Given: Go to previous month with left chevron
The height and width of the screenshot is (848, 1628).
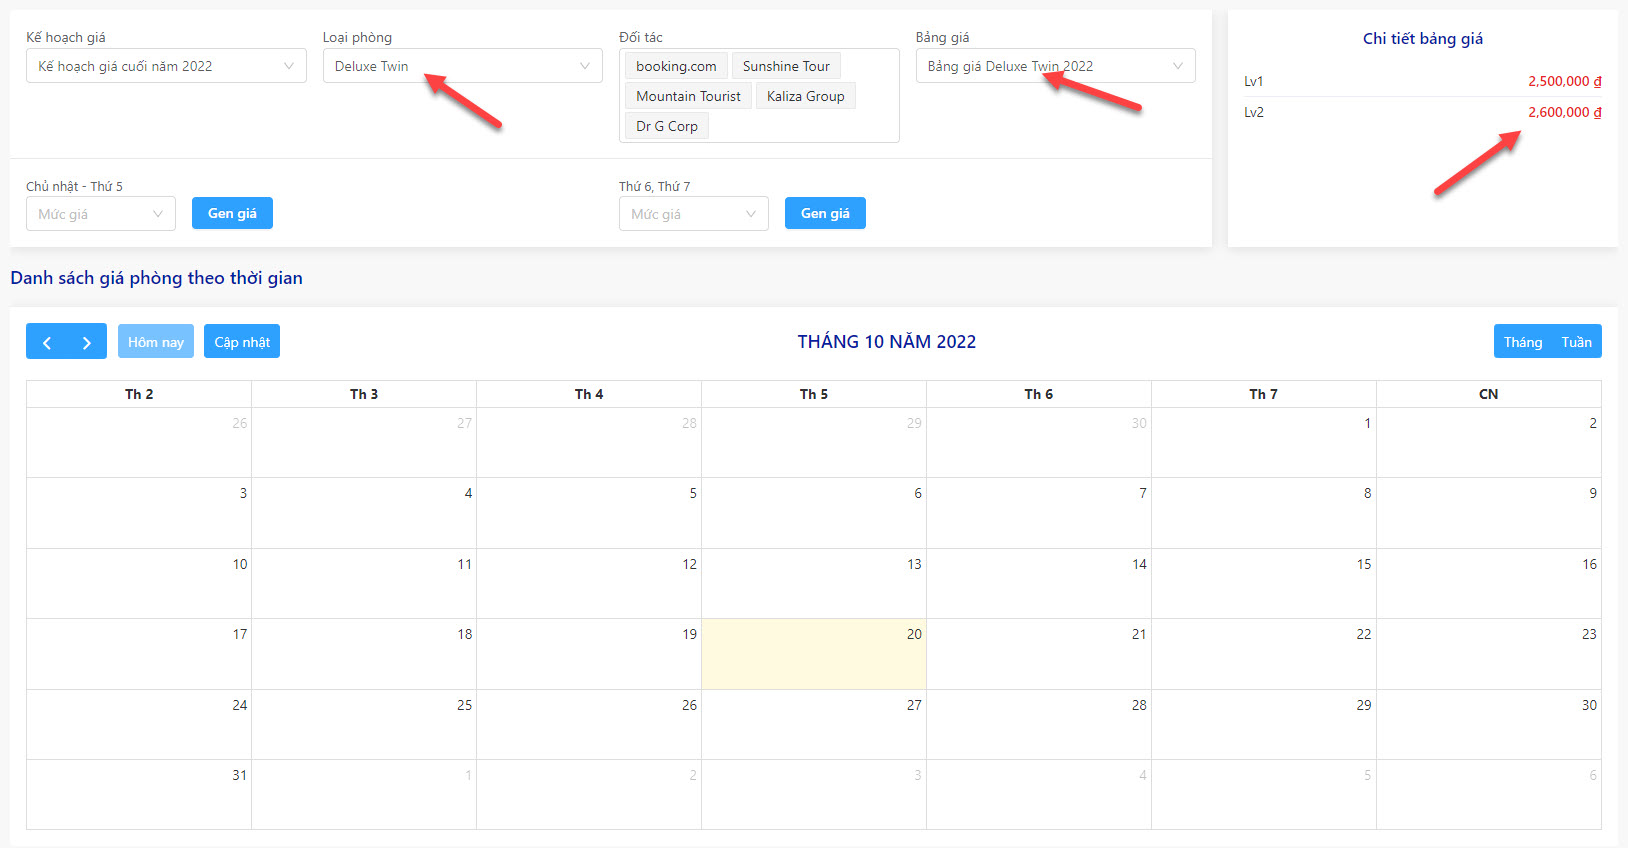Looking at the screenshot, I should tap(46, 342).
